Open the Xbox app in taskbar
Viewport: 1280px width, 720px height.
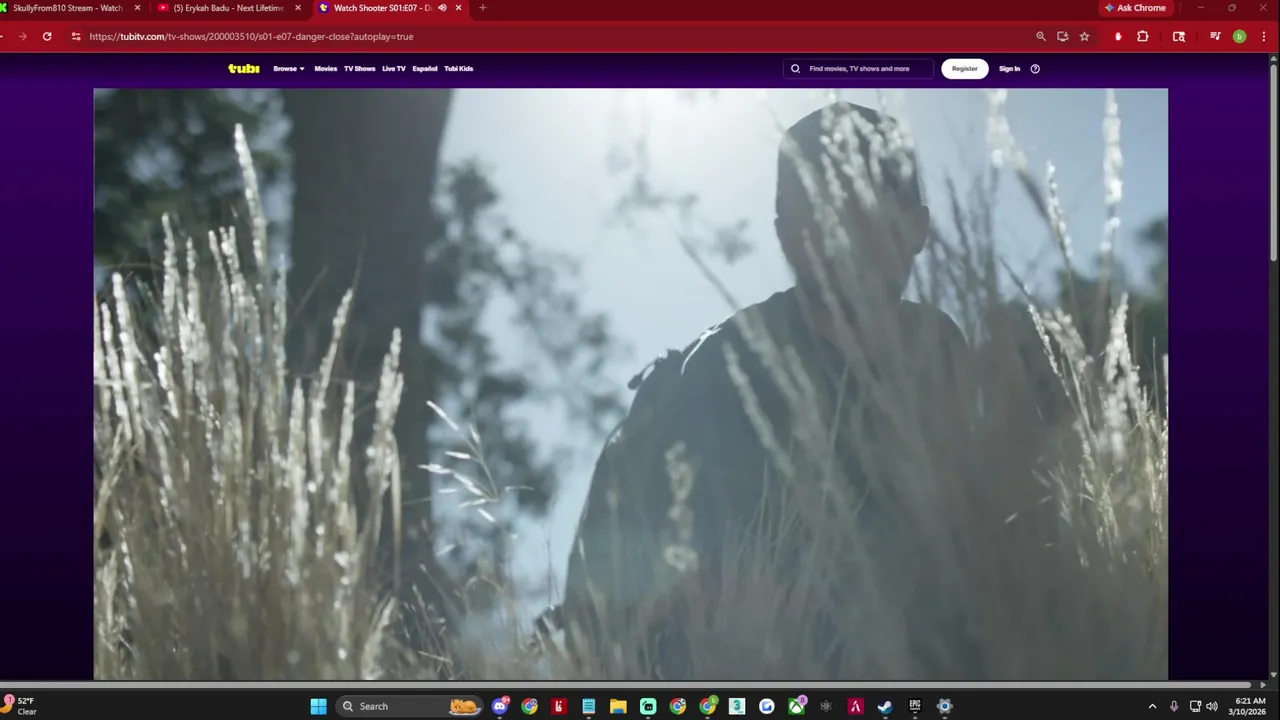(796, 706)
